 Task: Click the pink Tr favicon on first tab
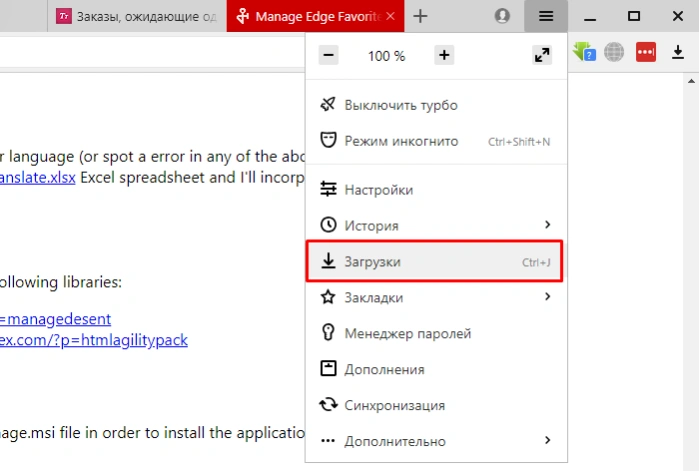[x=64, y=16]
